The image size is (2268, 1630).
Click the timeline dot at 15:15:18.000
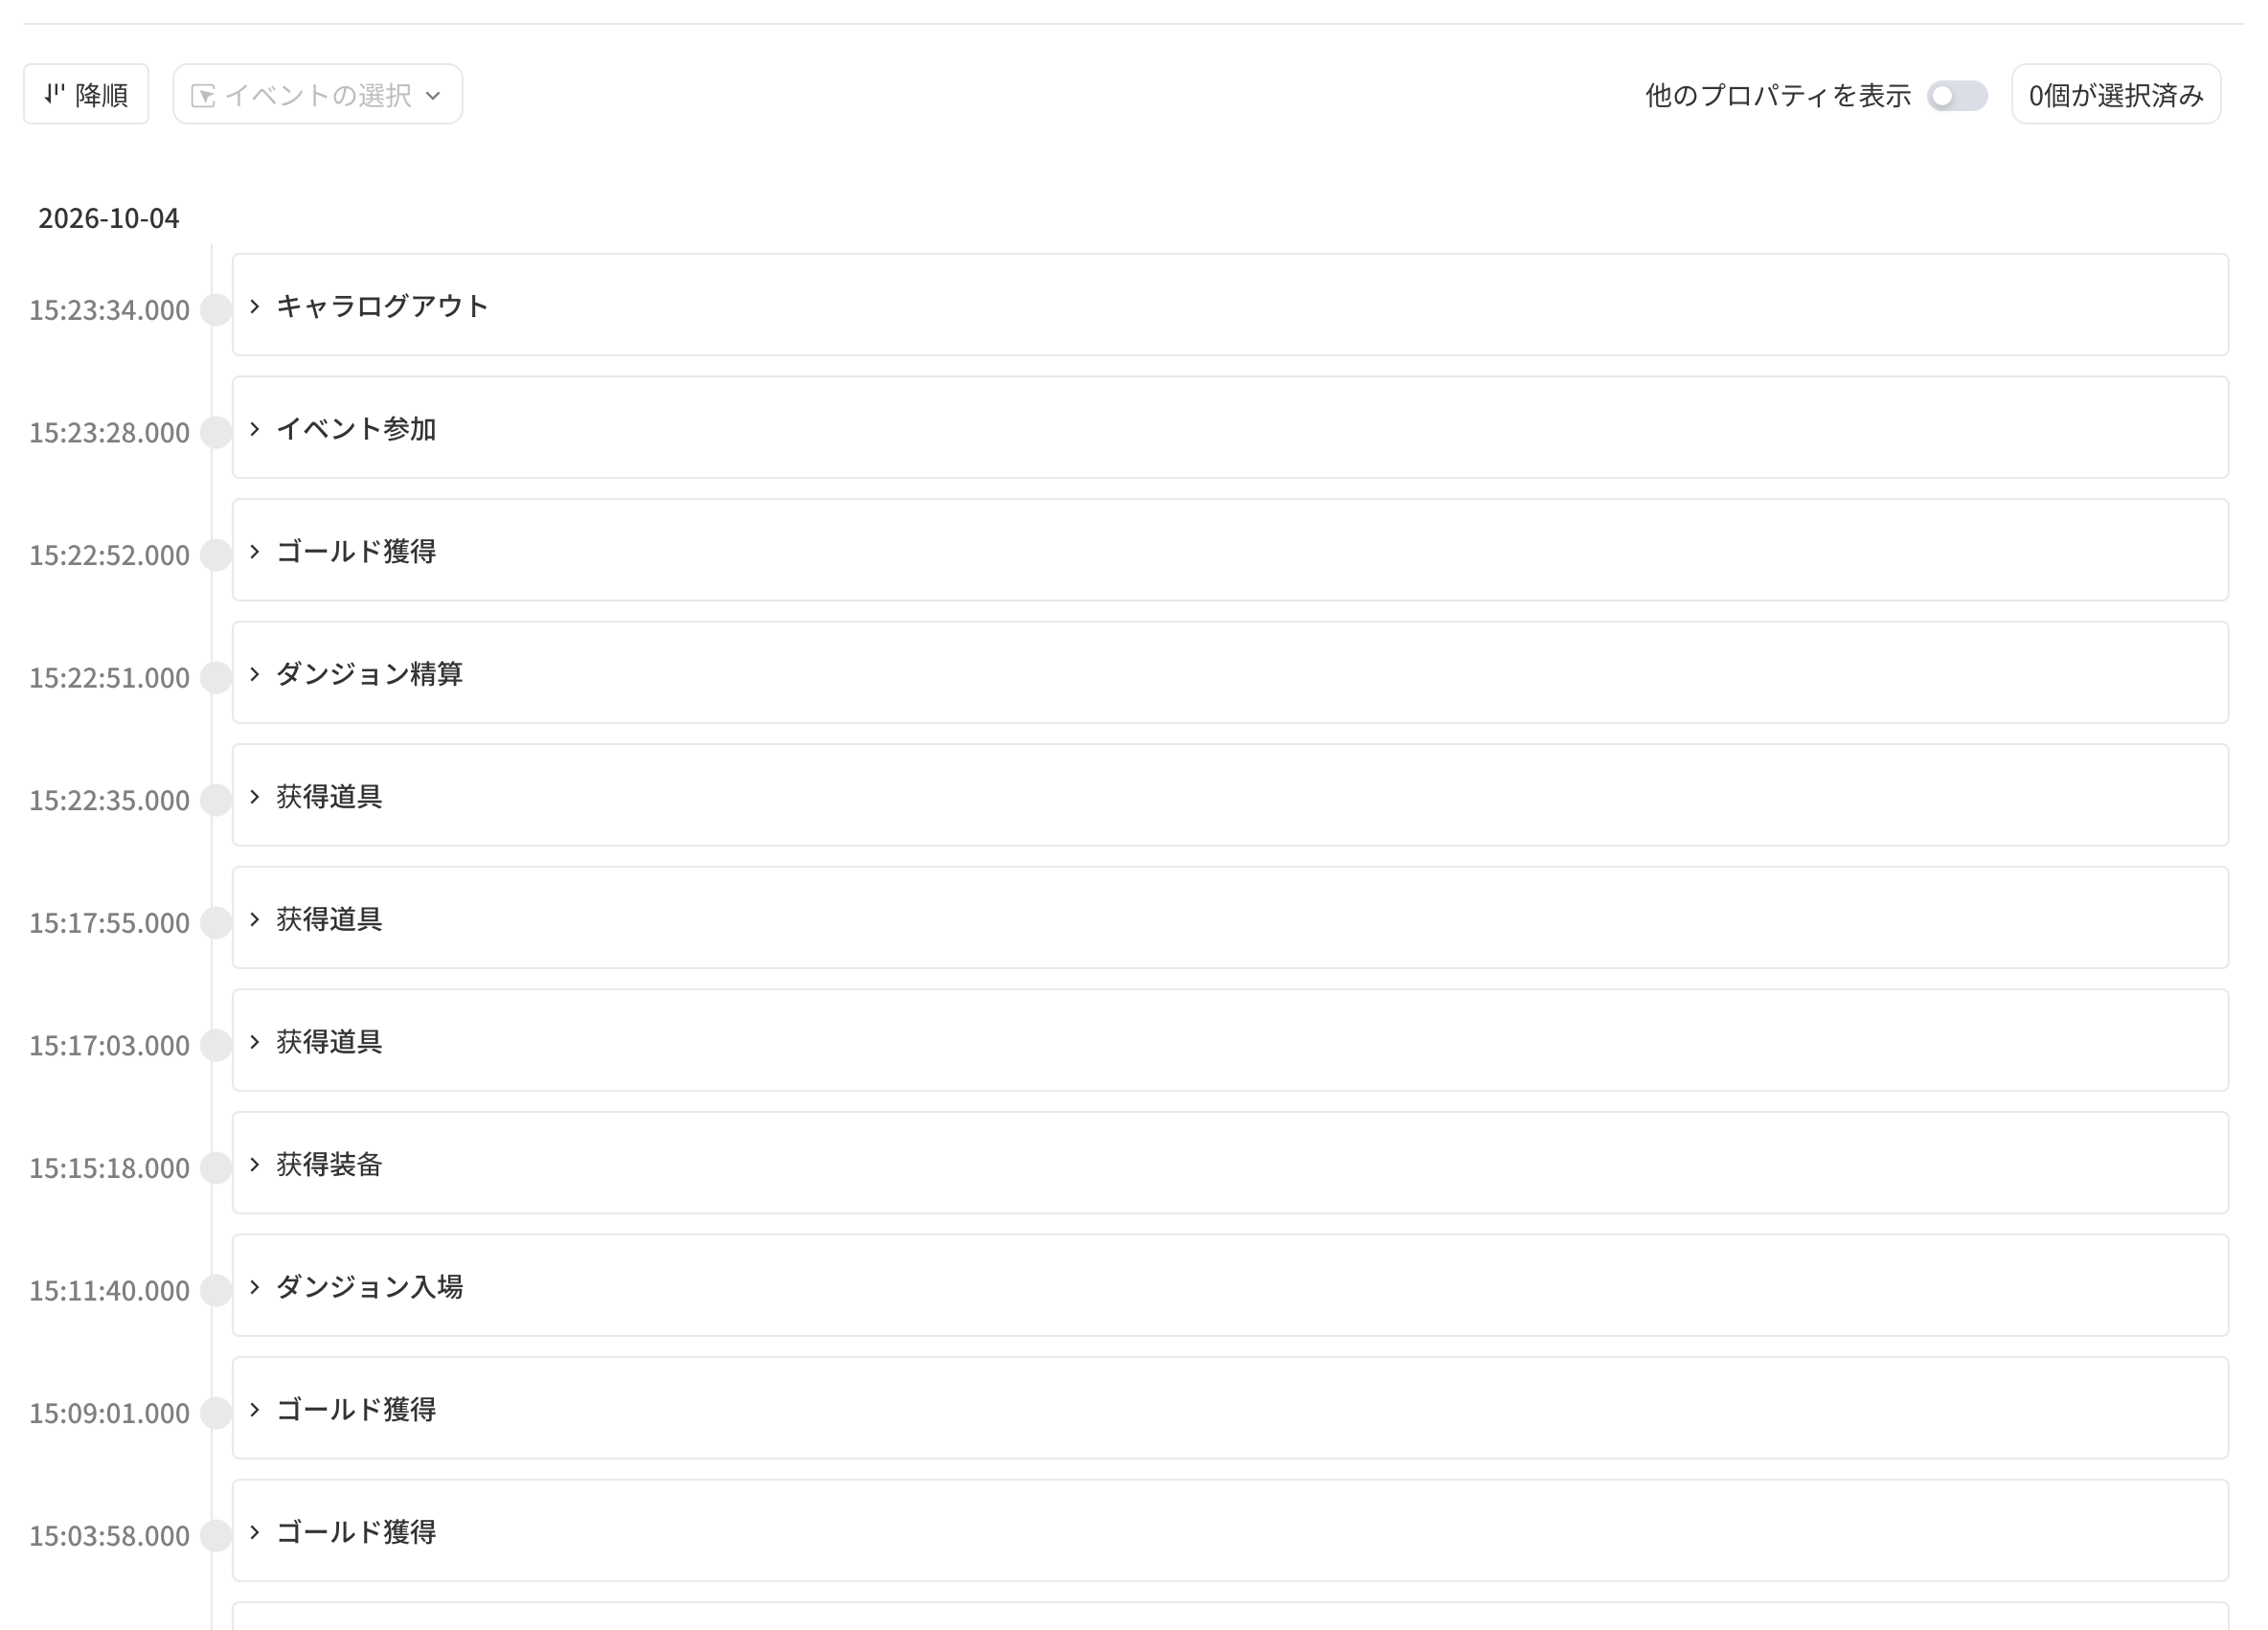[216, 1167]
